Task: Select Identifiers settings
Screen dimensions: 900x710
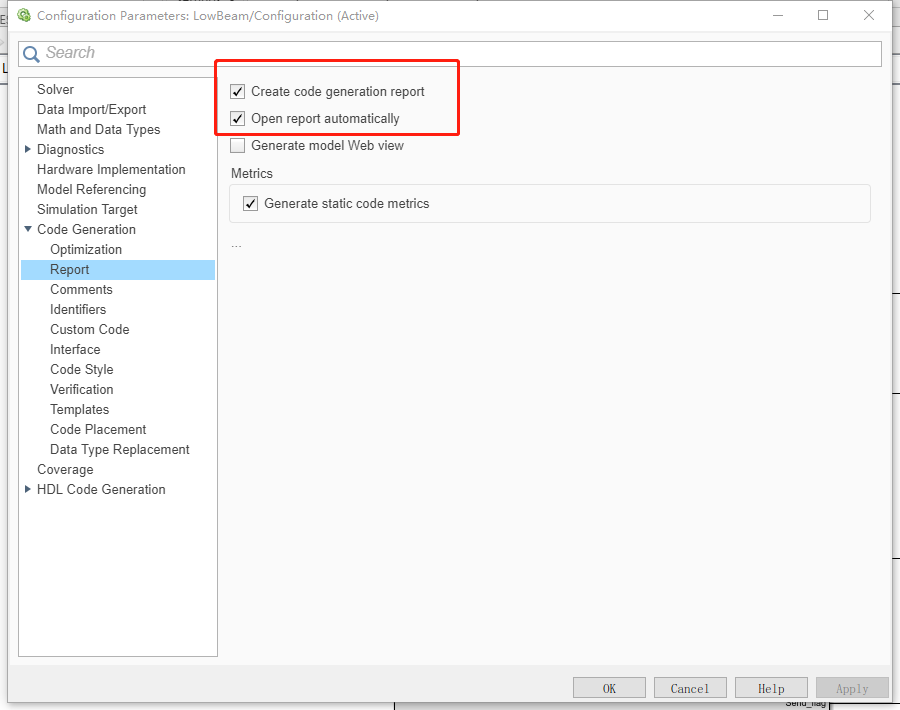Action: pyautogui.click(x=77, y=310)
